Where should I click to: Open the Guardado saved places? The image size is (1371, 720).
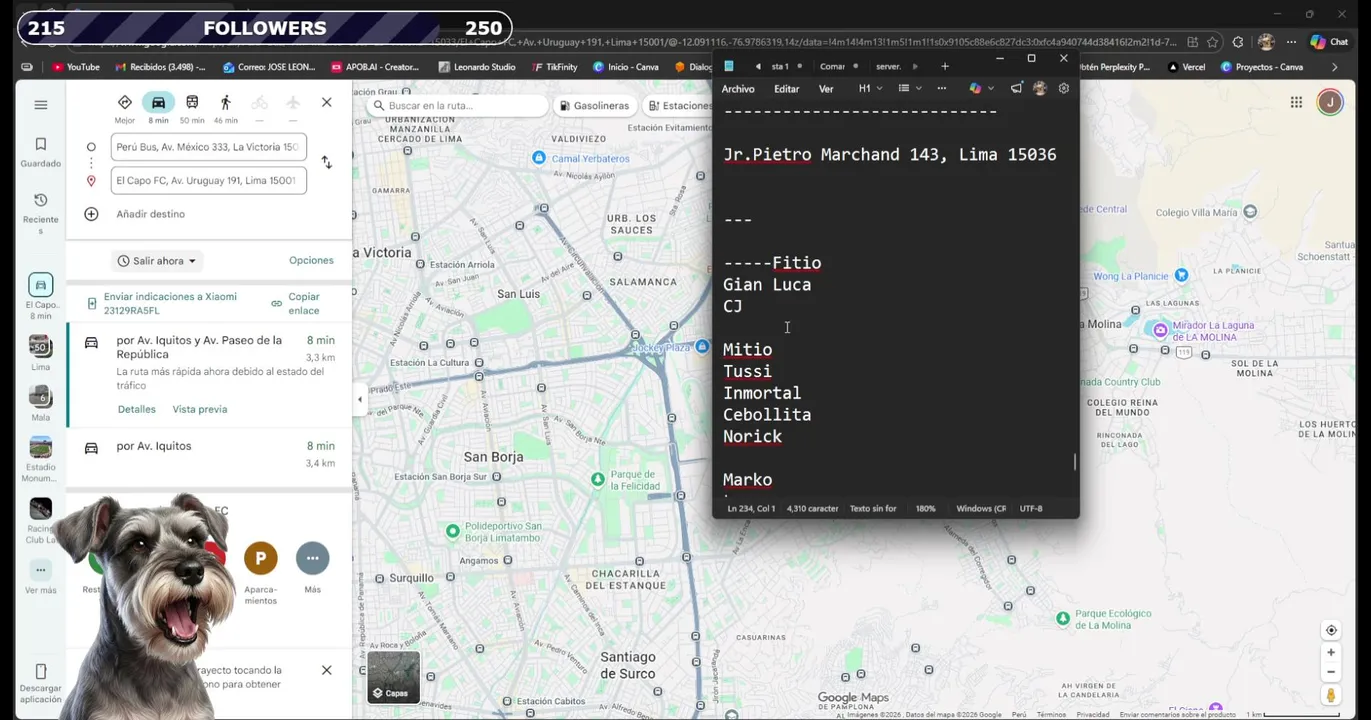pos(41,151)
